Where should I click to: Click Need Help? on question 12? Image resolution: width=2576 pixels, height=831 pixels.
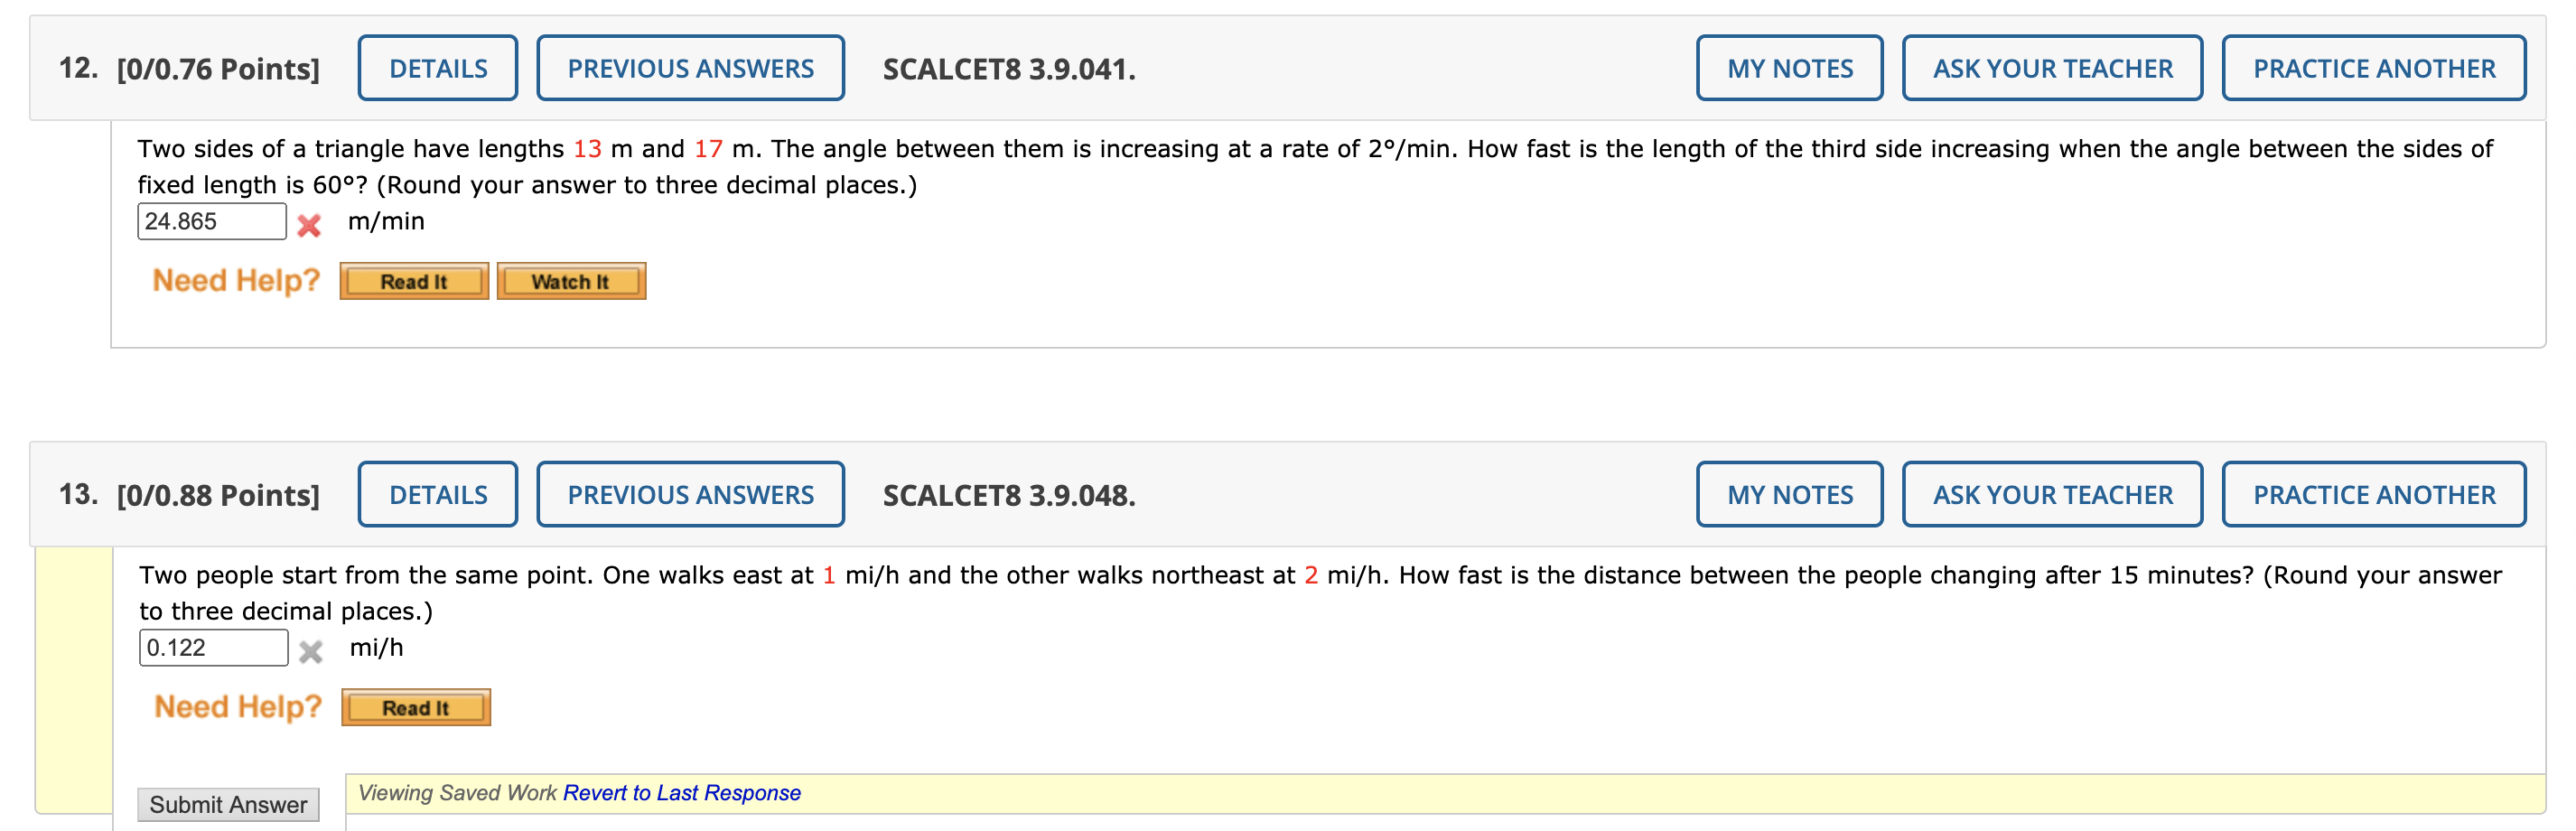pos(236,280)
